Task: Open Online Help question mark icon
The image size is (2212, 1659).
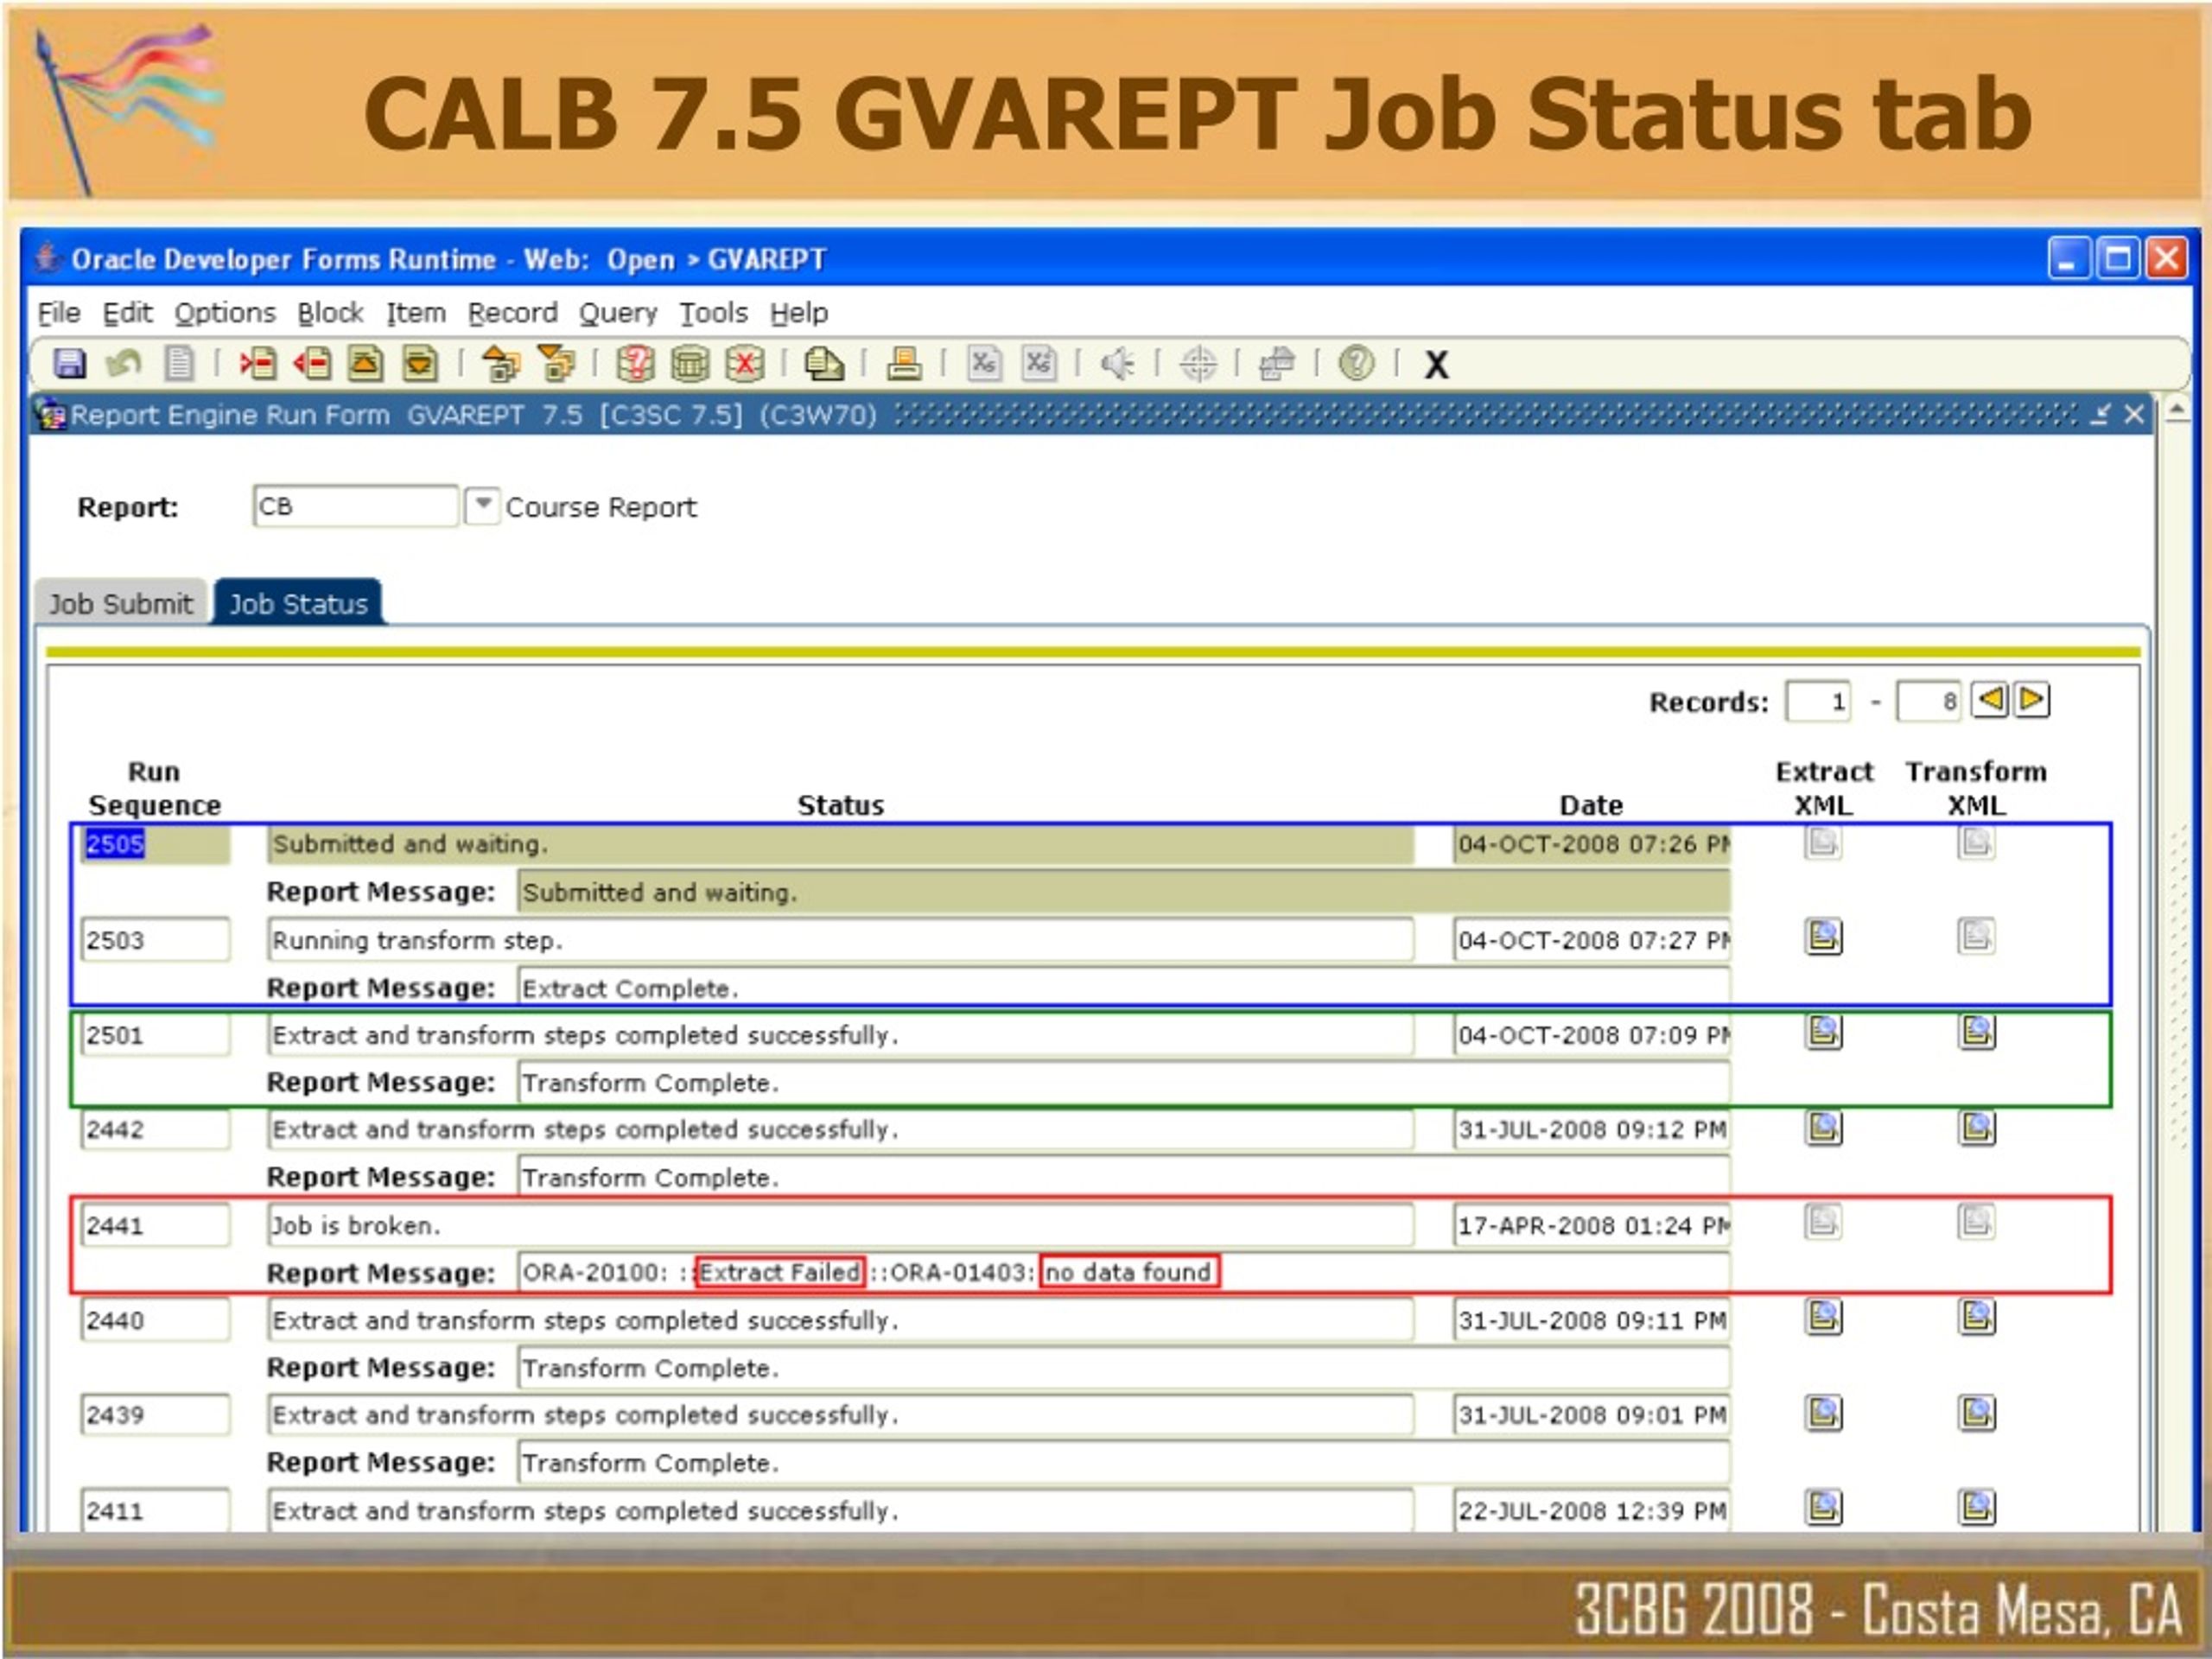Action: click(x=1356, y=363)
